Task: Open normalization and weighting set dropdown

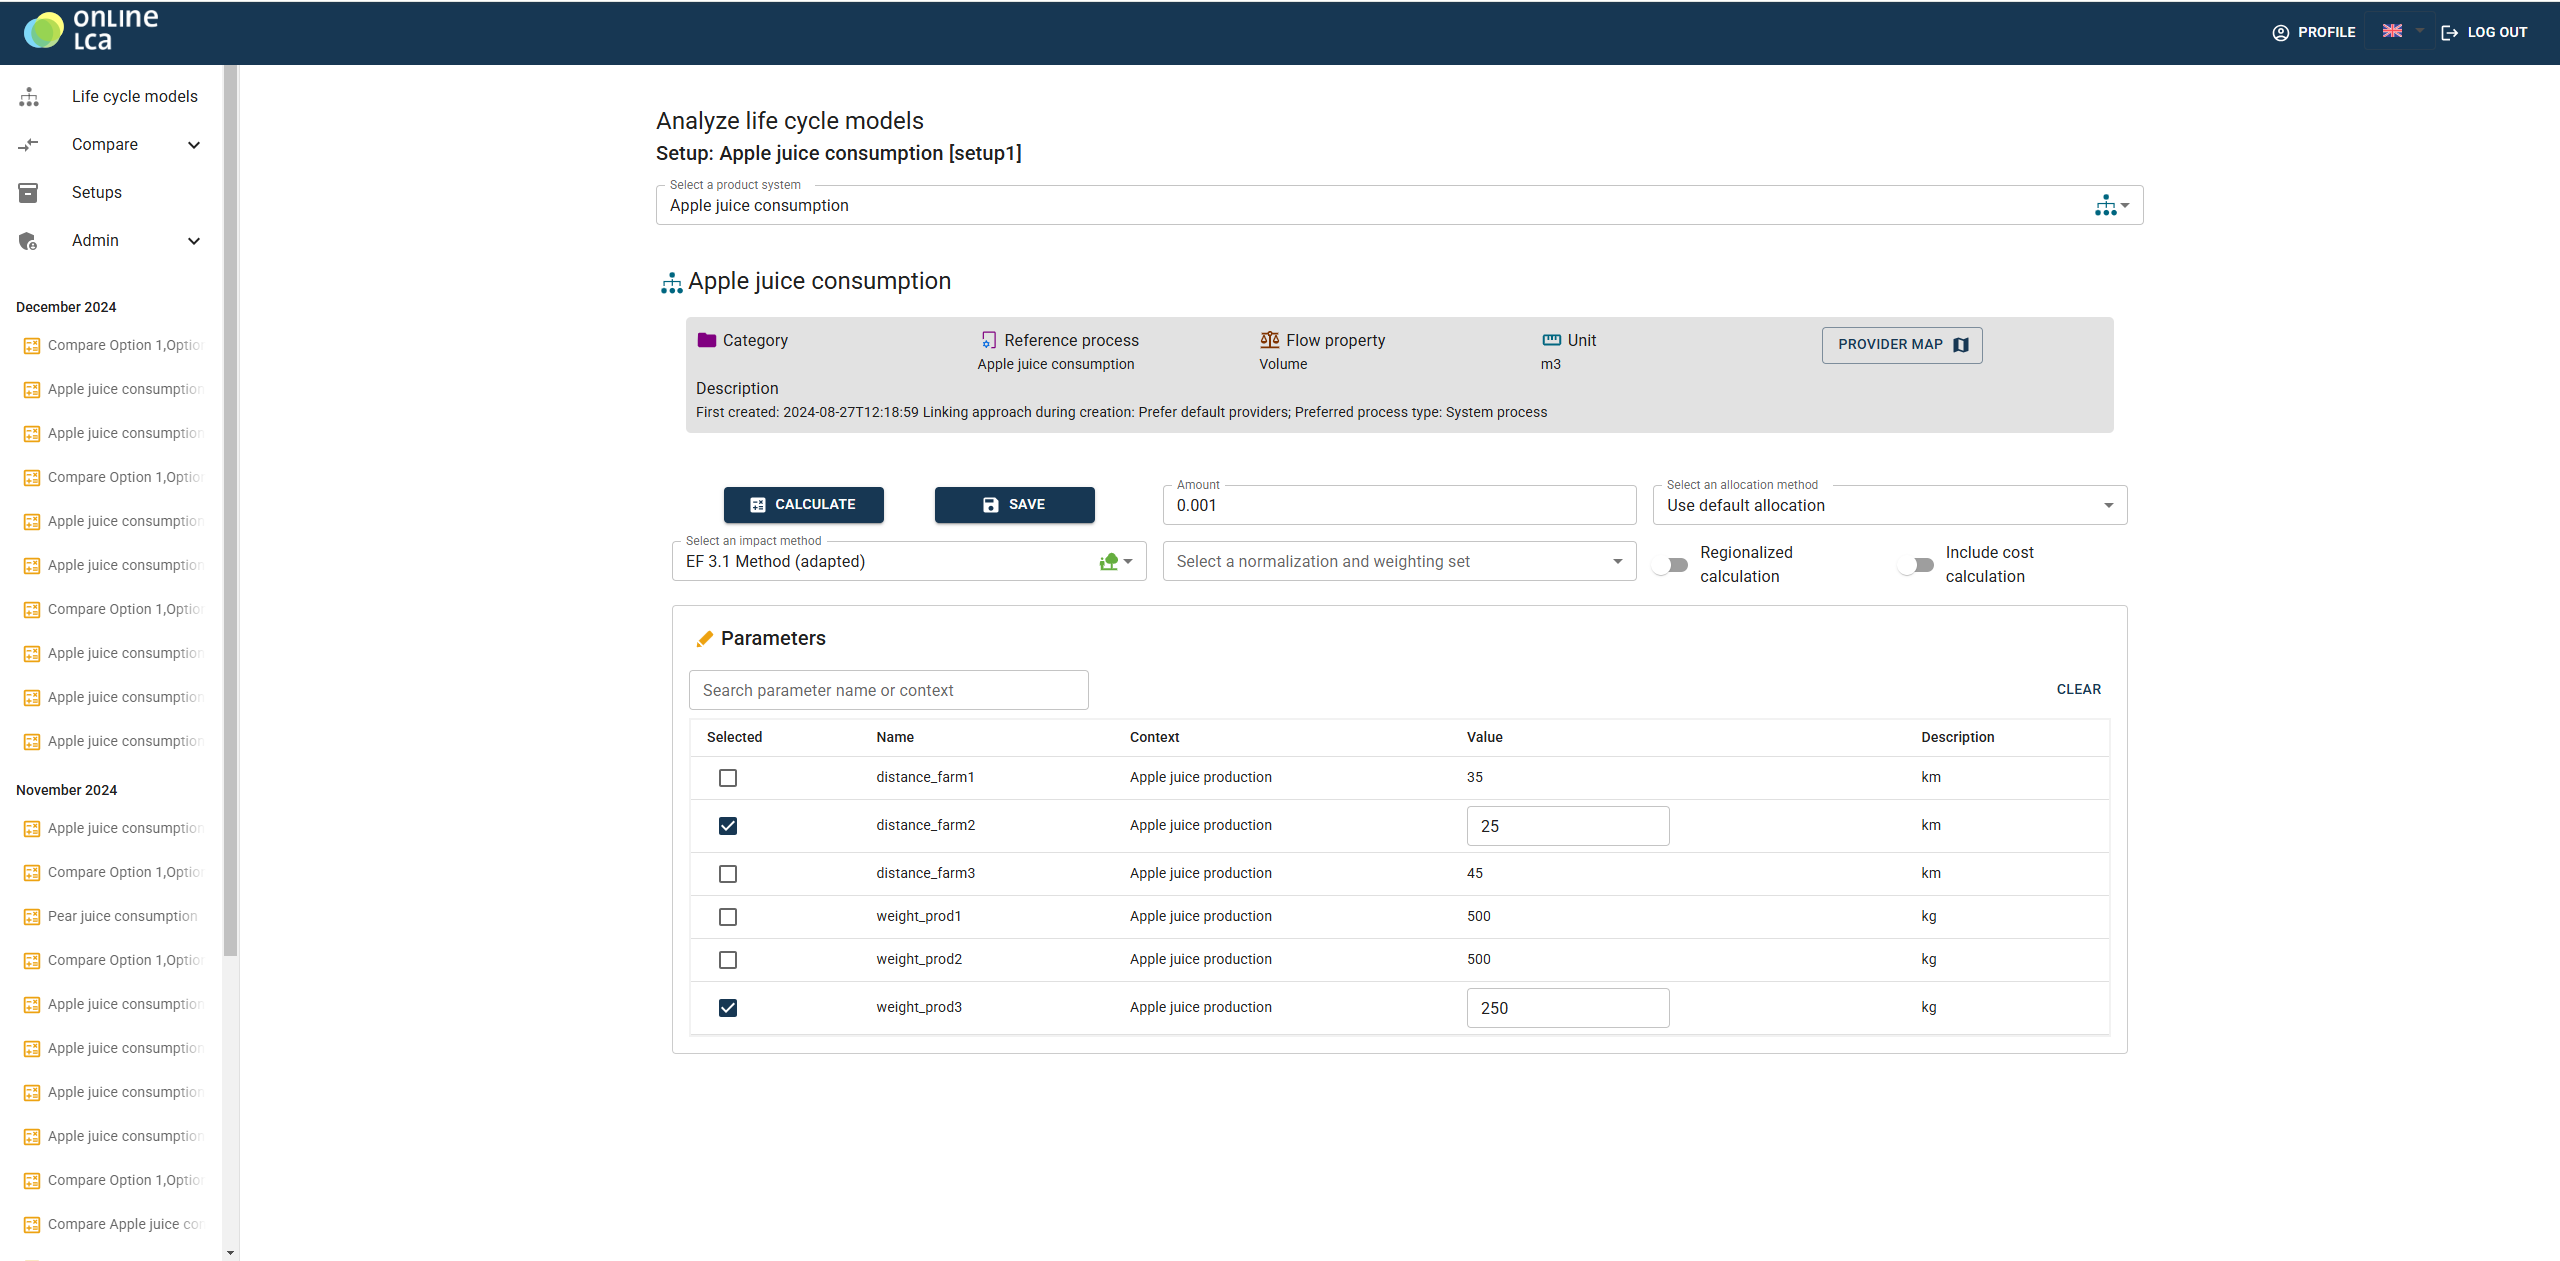Action: (x=1398, y=562)
